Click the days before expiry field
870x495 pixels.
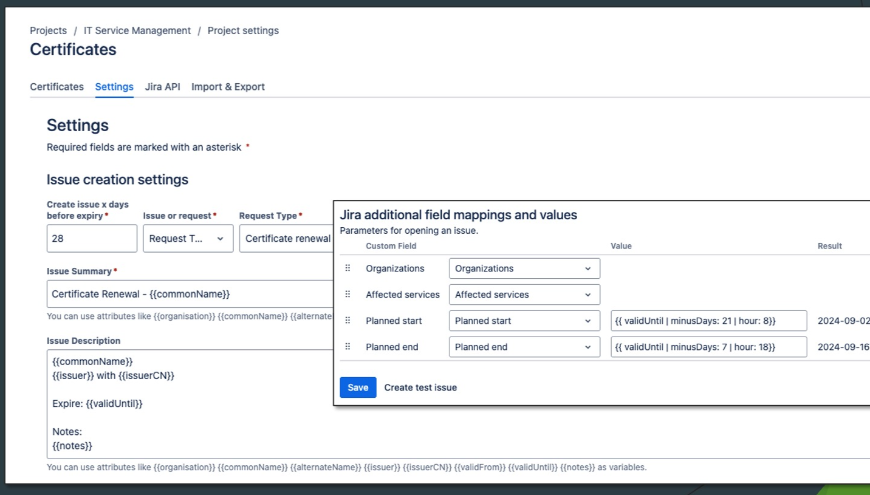coord(92,238)
